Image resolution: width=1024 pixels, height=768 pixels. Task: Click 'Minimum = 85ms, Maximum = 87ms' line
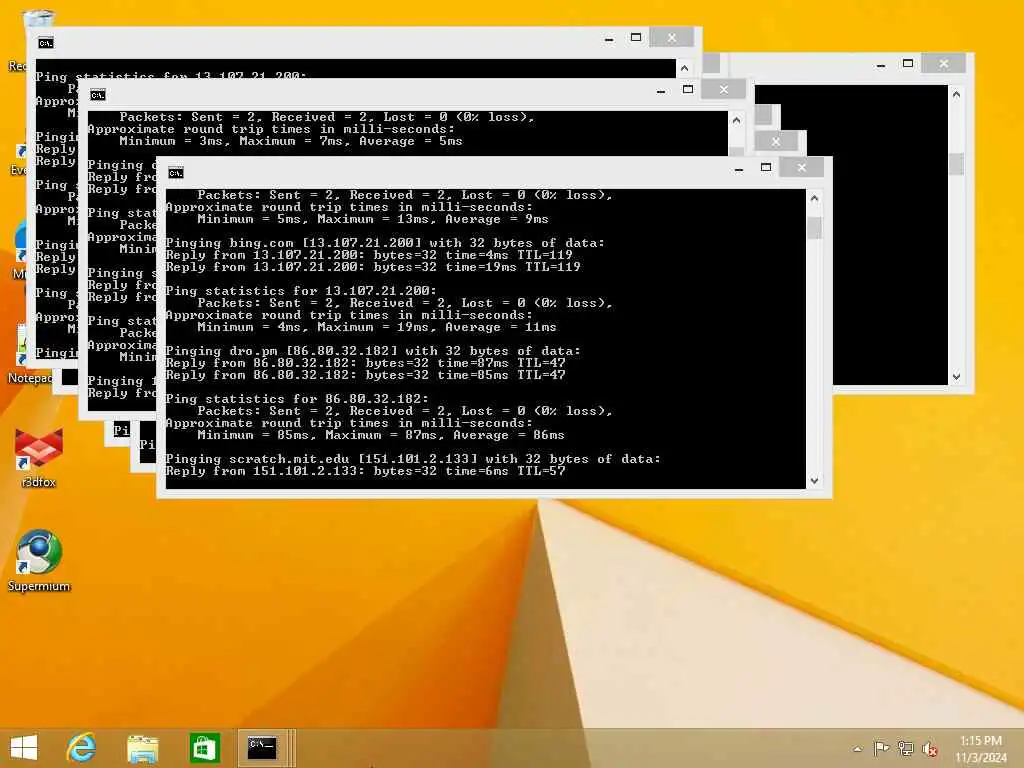point(381,435)
